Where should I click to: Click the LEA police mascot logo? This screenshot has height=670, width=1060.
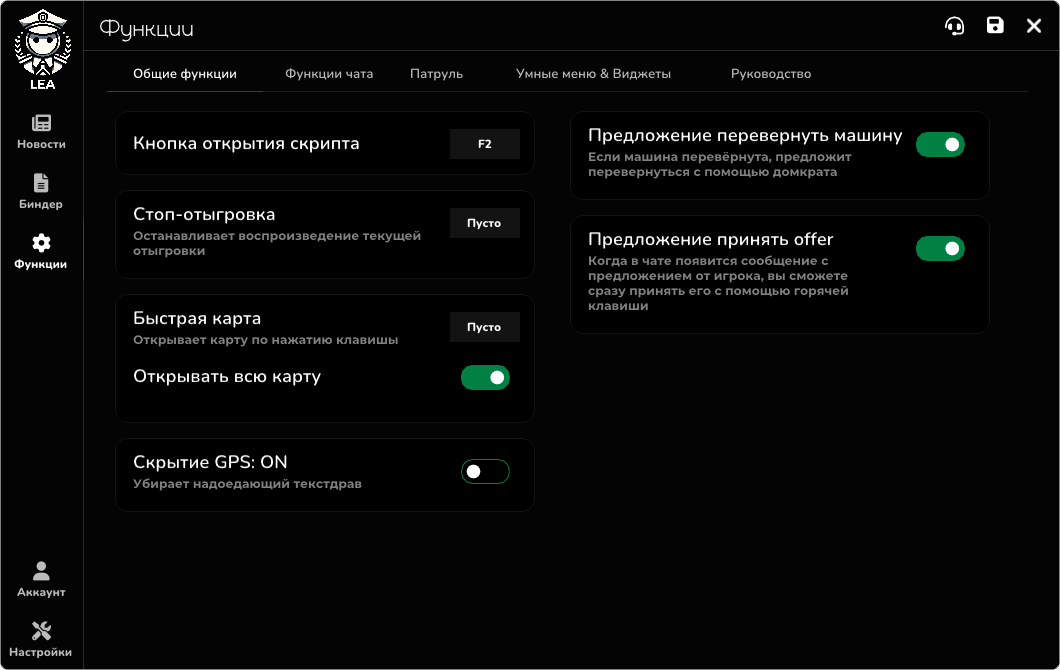click(42, 49)
